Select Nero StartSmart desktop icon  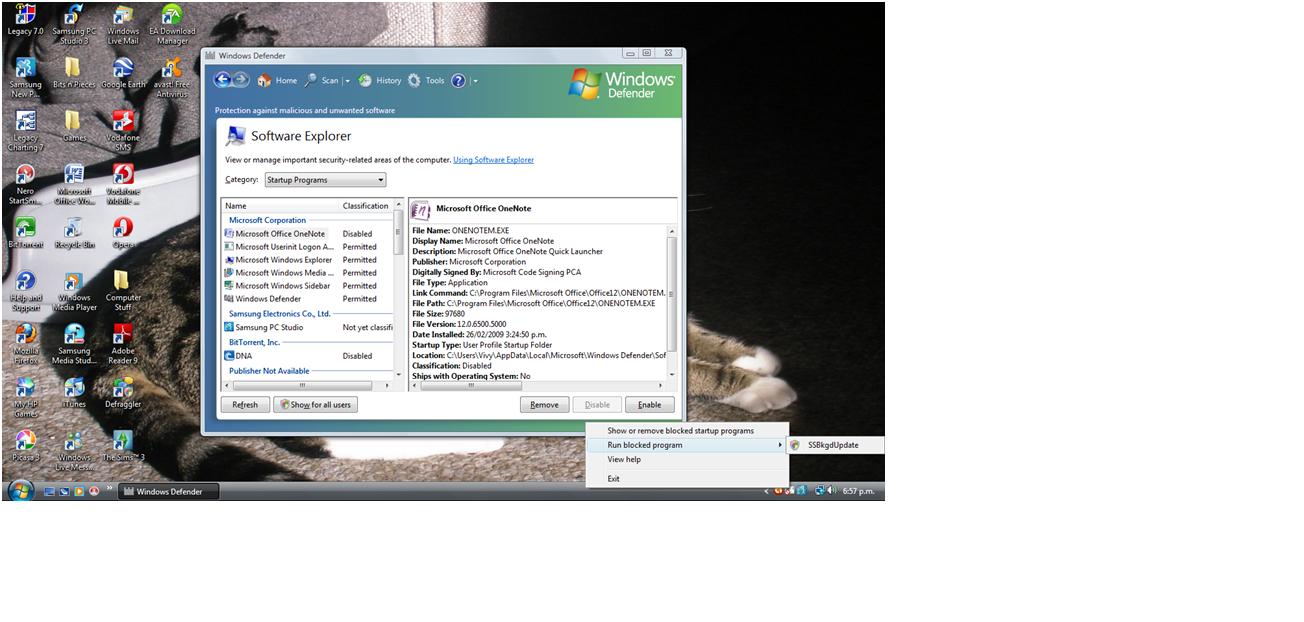(25, 185)
